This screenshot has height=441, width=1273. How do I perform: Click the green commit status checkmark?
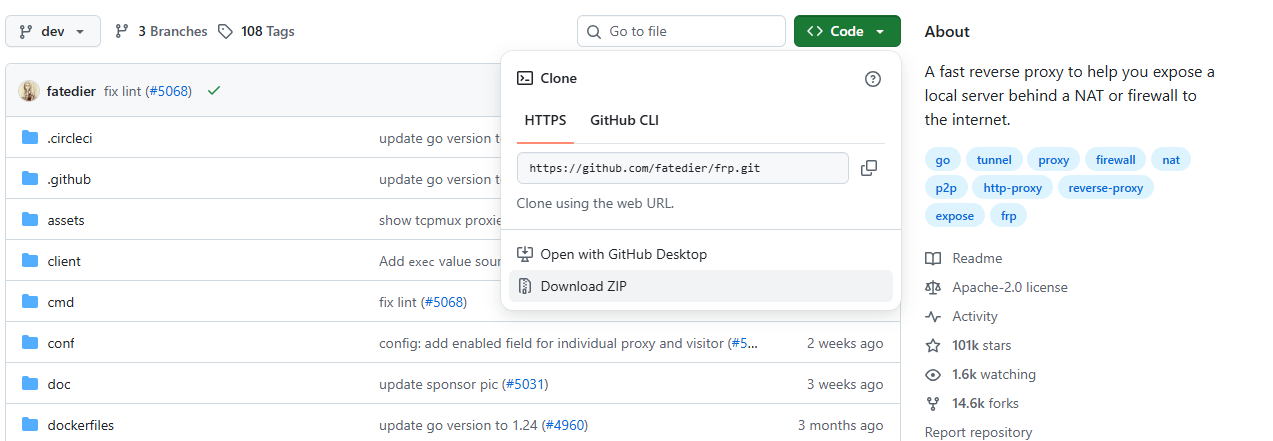[x=213, y=91]
